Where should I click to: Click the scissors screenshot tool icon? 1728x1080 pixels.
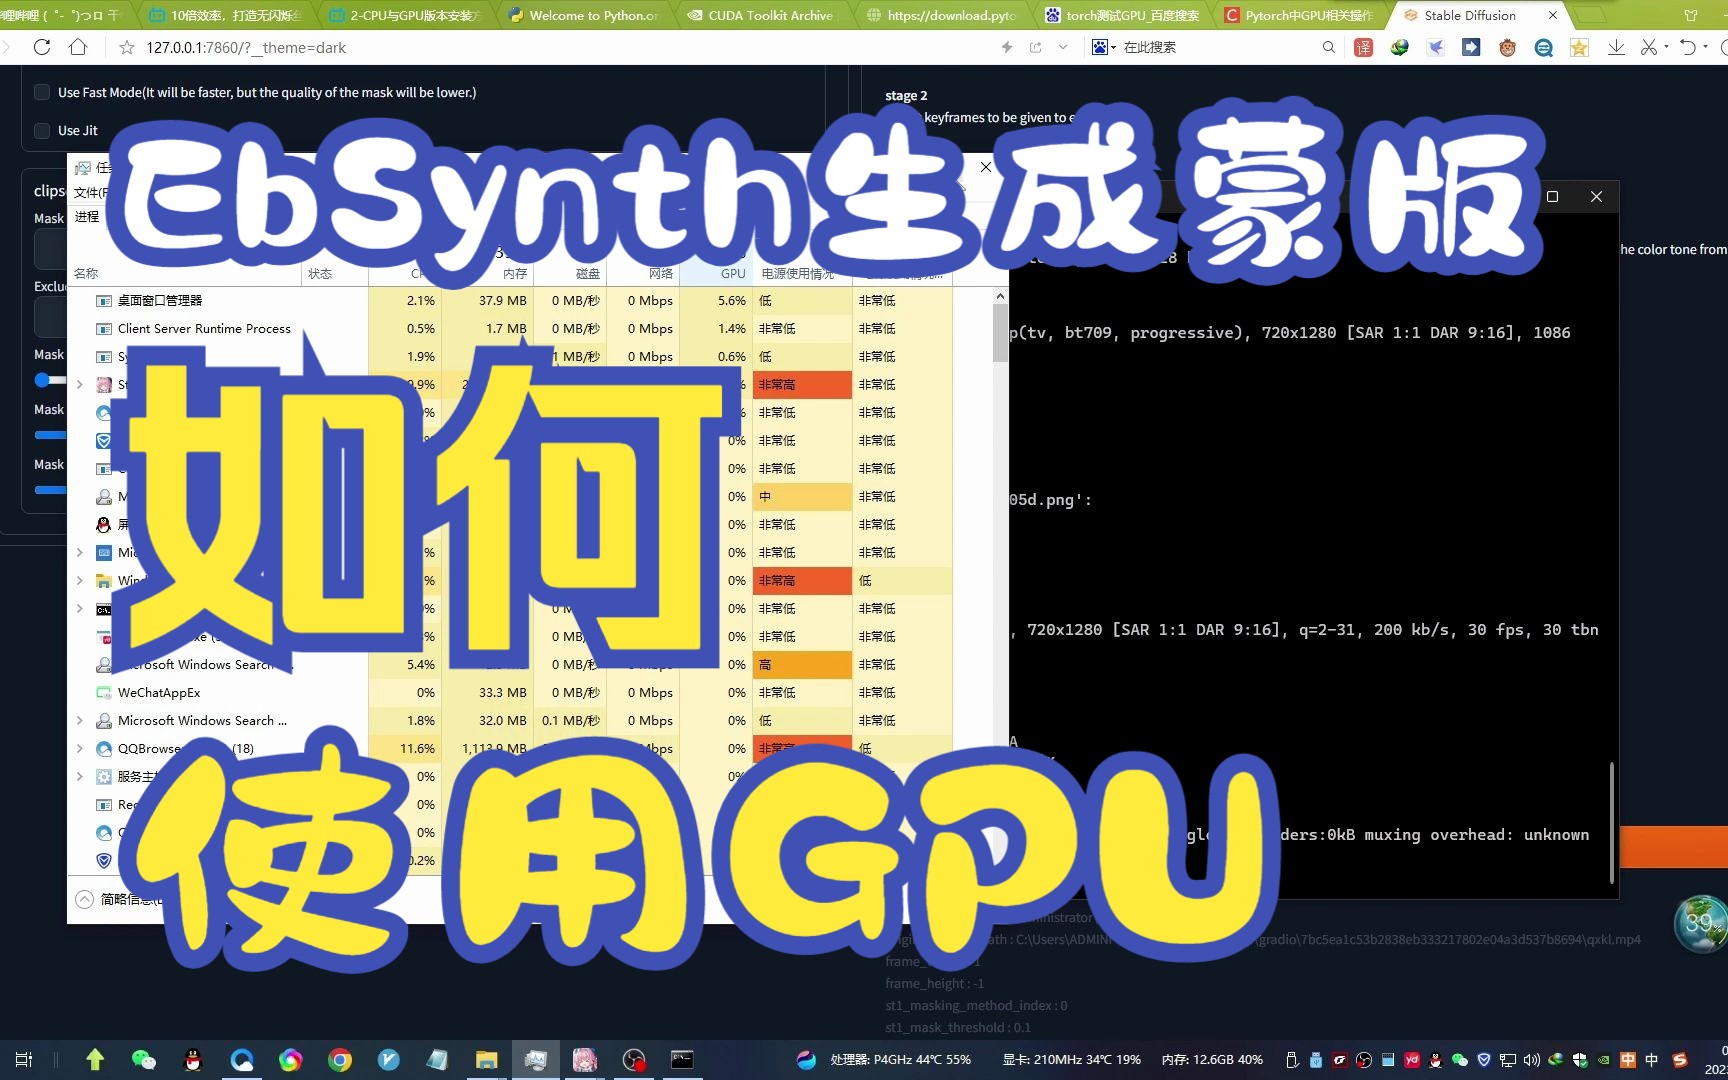[x=1649, y=47]
